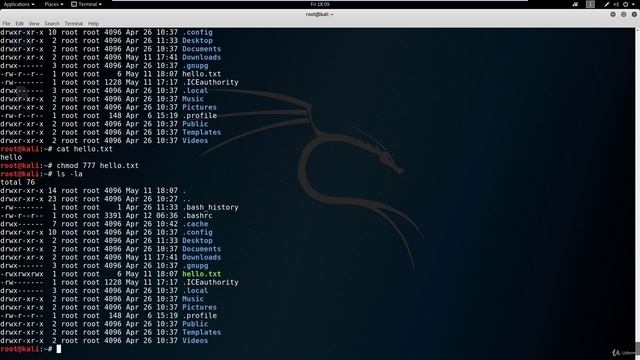Click the '10:27' timestamp of the '..' entry
The width and height of the screenshot is (640, 360).
click(167, 199)
